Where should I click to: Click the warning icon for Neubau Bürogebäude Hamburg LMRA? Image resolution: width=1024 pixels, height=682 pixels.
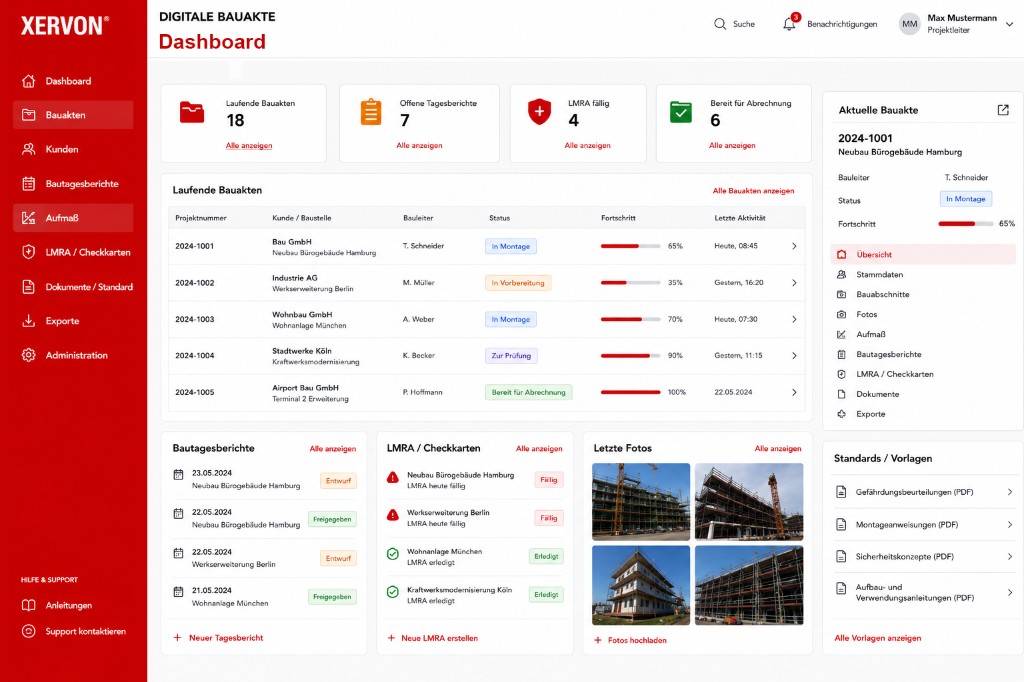click(x=392, y=478)
